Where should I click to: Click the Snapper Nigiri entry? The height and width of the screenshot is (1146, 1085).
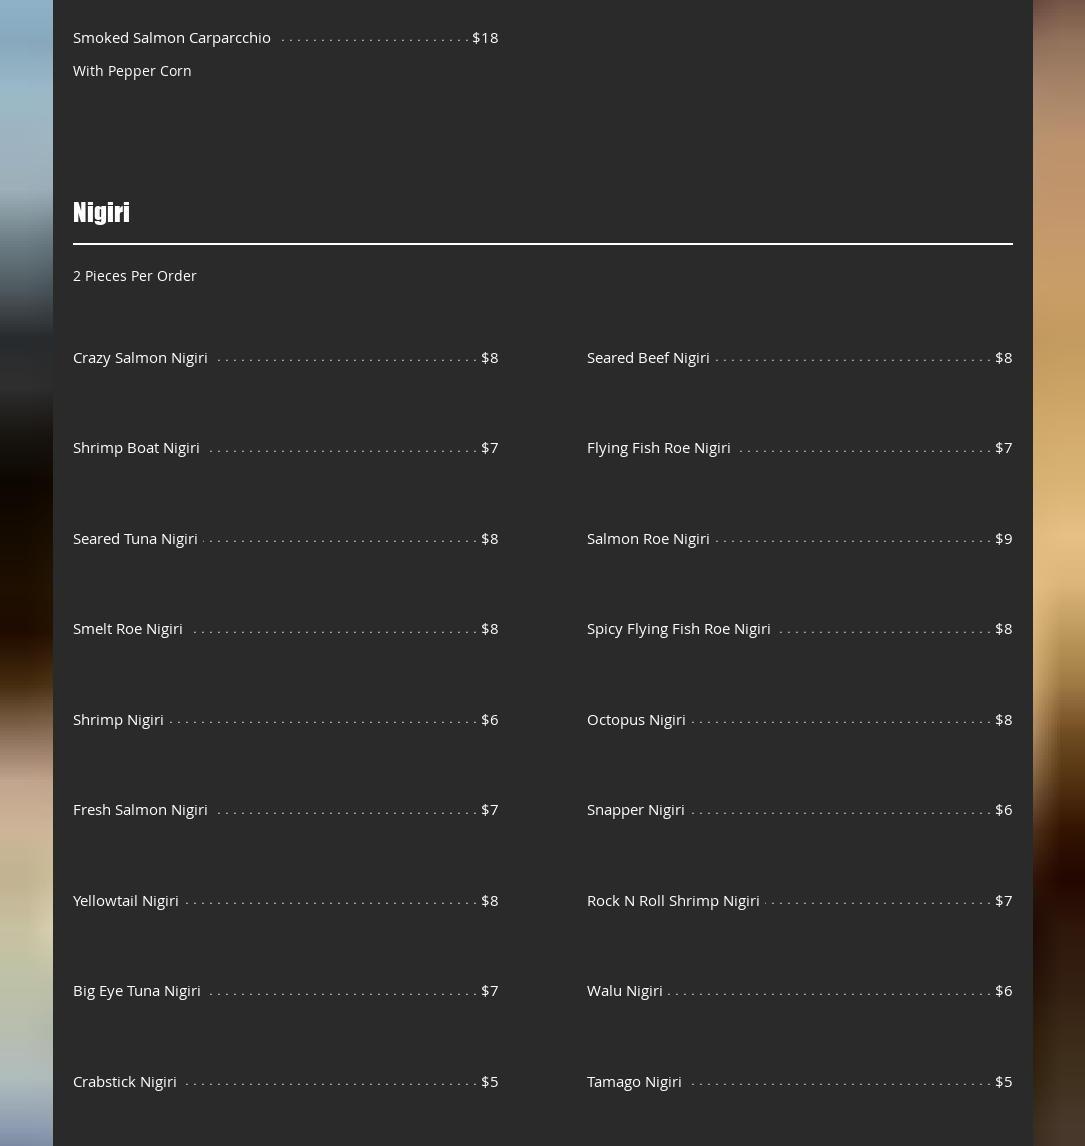[636, 810]
